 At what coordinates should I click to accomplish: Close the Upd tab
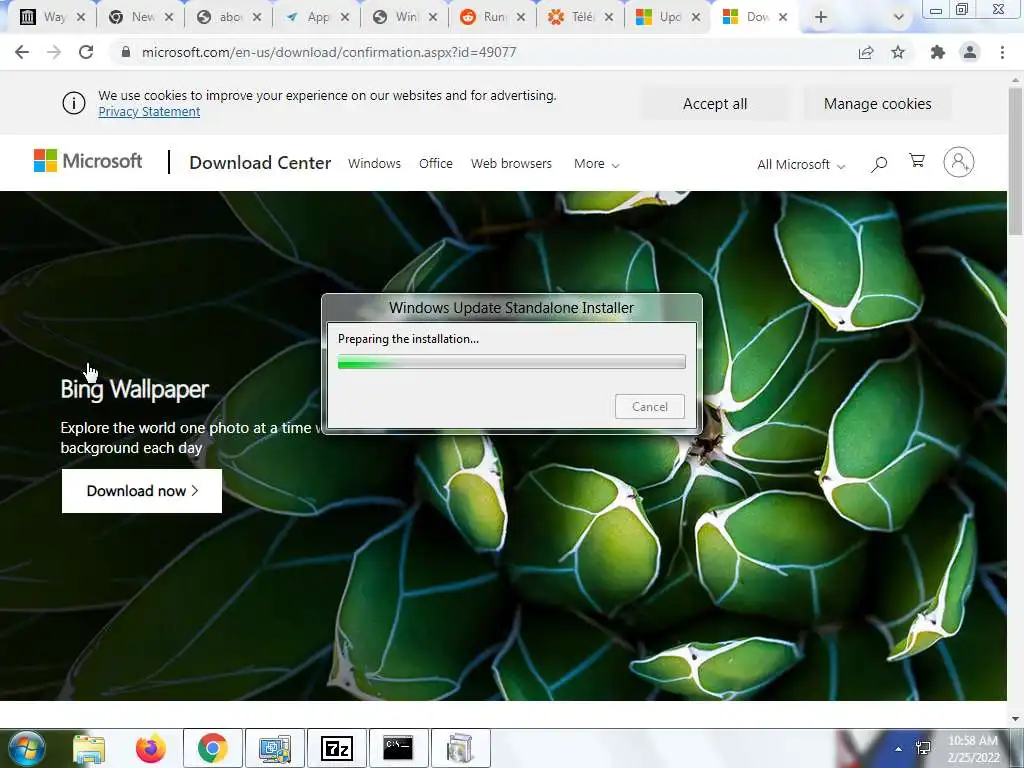[696, 17]
